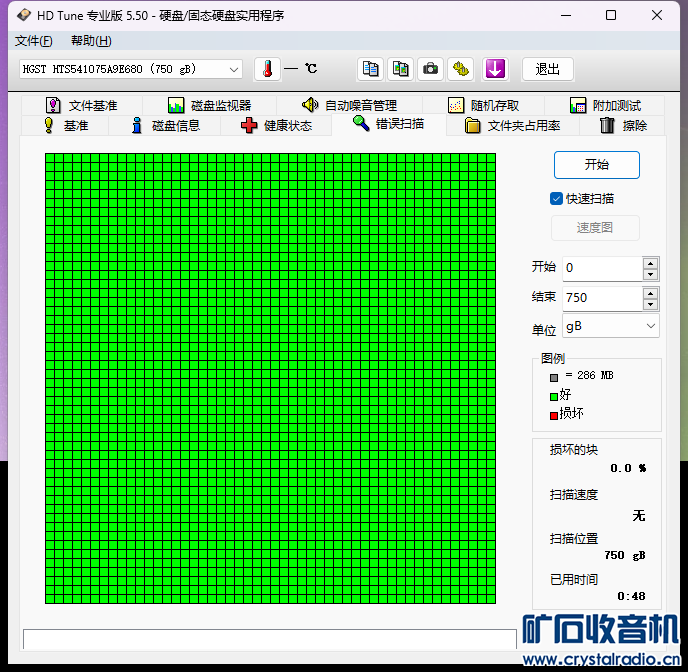Decrease the 开始 value with down arrow

pyautogui.click(x=650, y=275)
